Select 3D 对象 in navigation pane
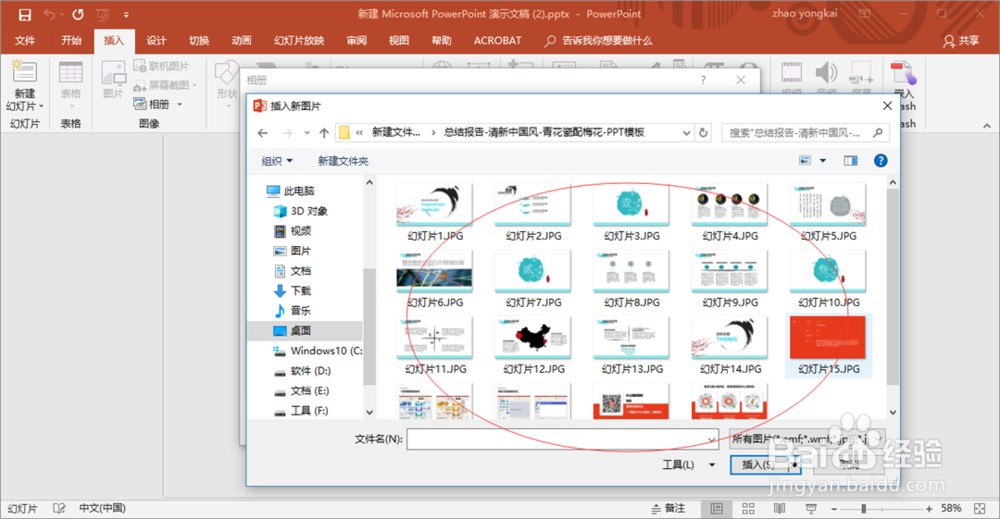This screenshot has width=1000, height=519. point(300,211)
